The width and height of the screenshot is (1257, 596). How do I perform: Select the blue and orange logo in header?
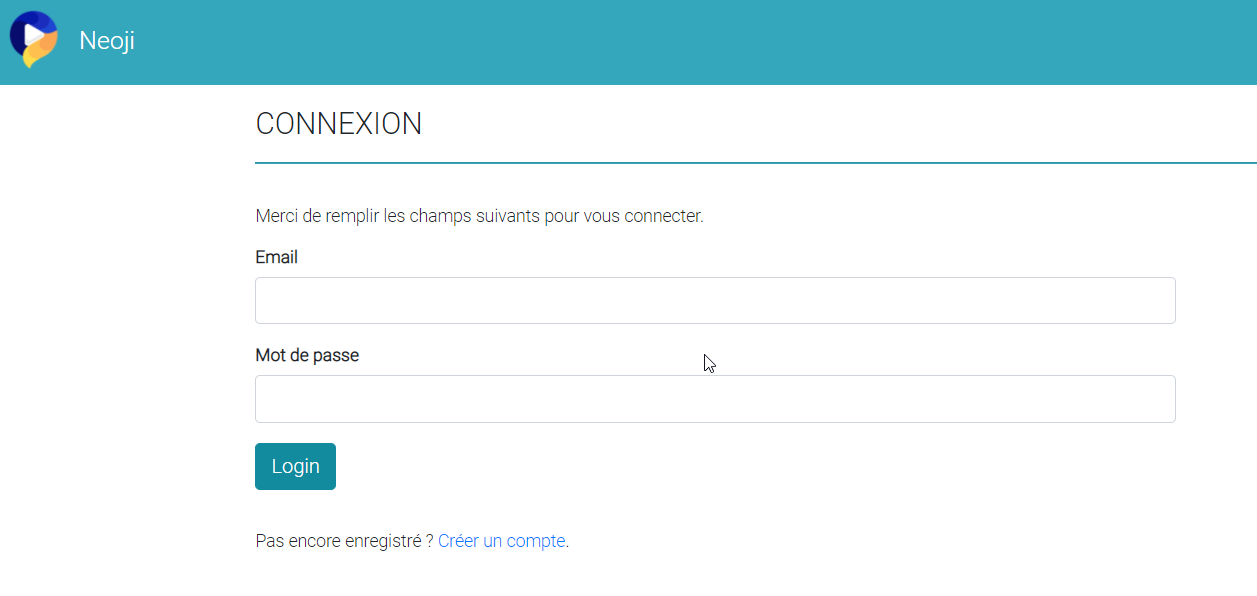pyautogui.click(x=34, y=39)
